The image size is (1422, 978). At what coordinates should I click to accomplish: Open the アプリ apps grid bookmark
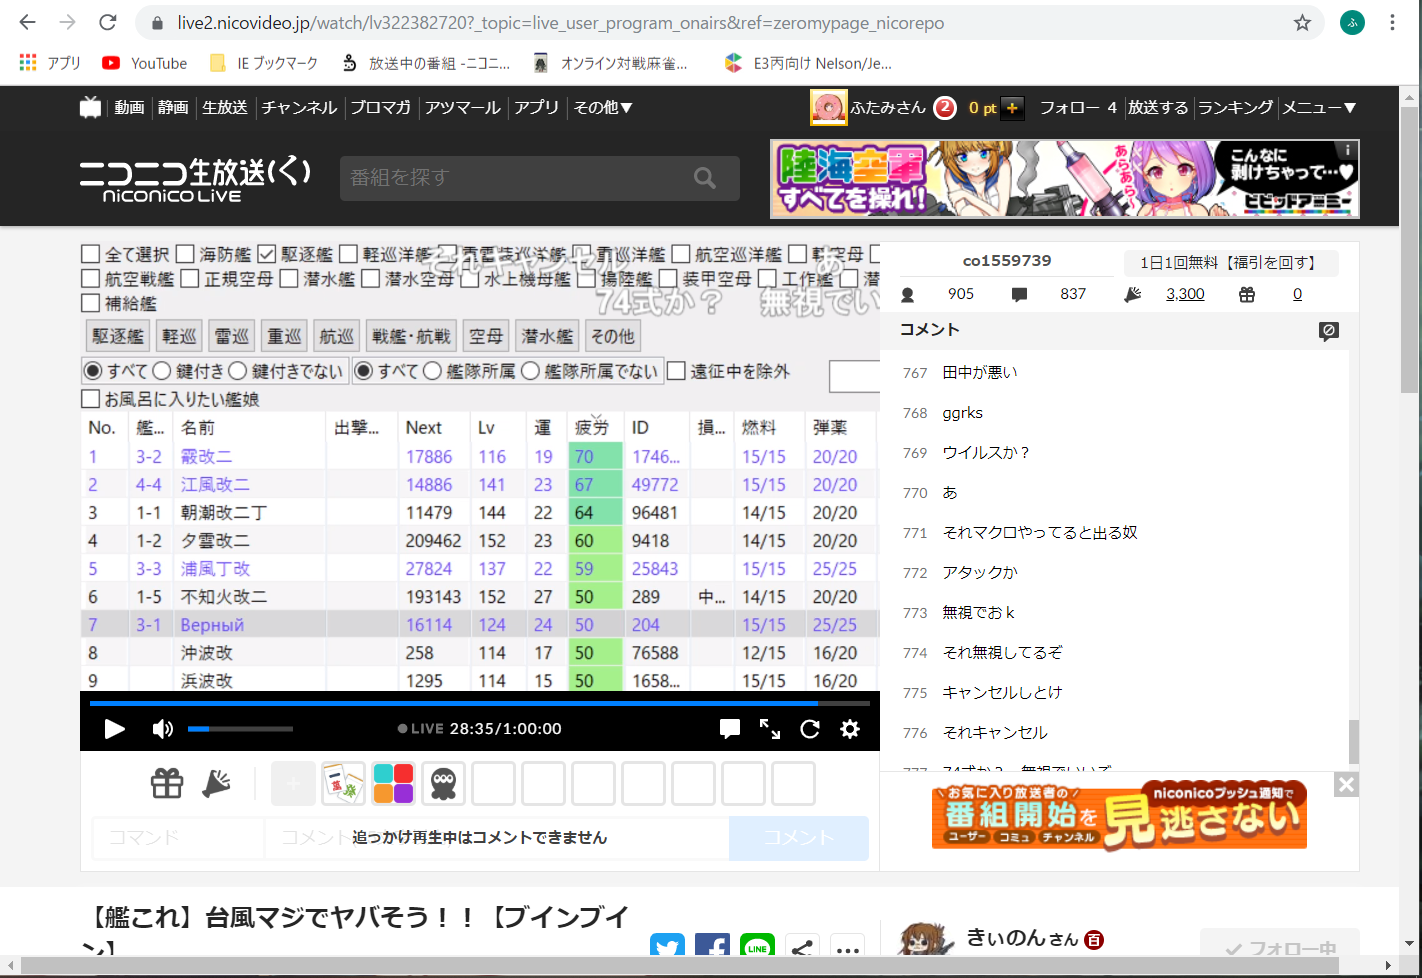click(x=50, y=63)
